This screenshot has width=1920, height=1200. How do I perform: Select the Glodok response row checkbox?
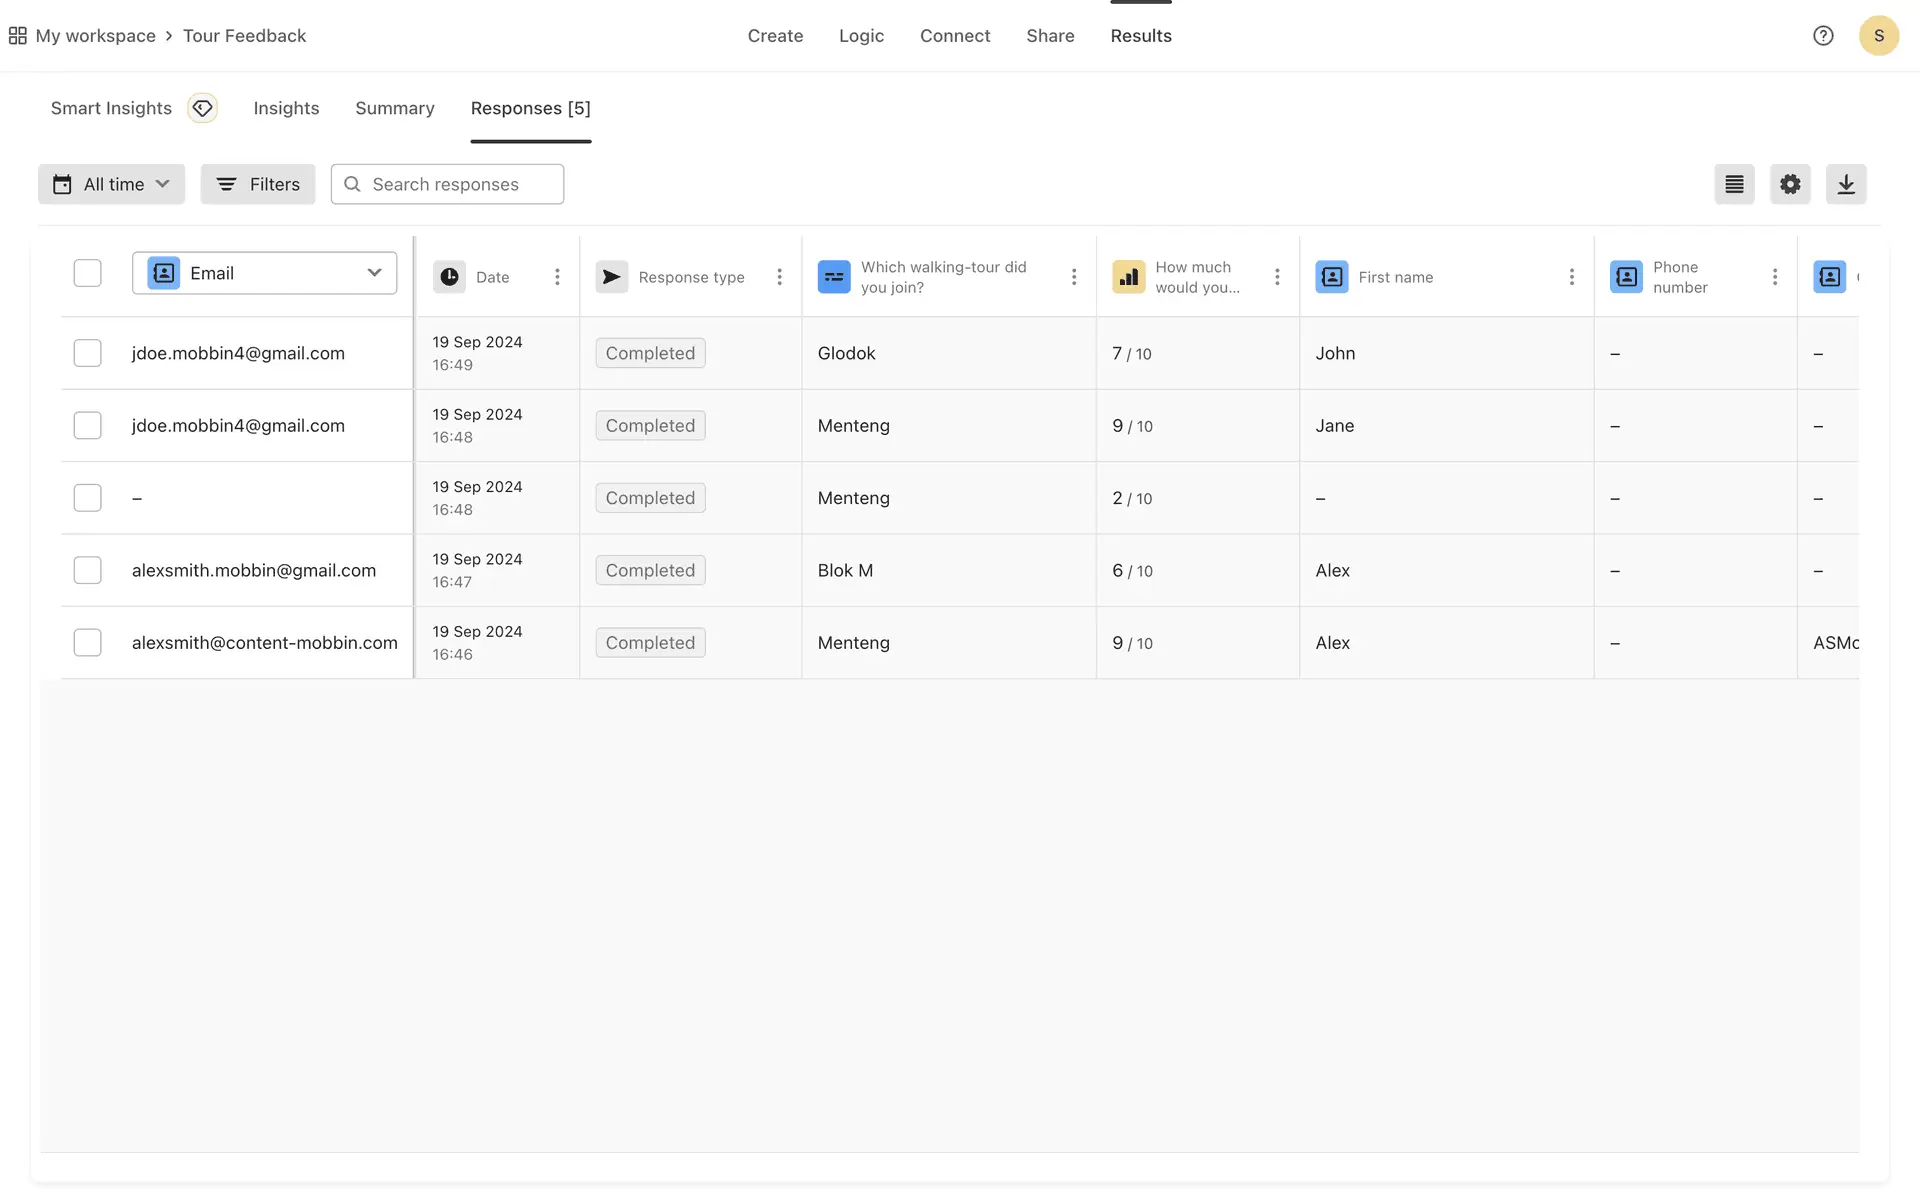[88, 353]
